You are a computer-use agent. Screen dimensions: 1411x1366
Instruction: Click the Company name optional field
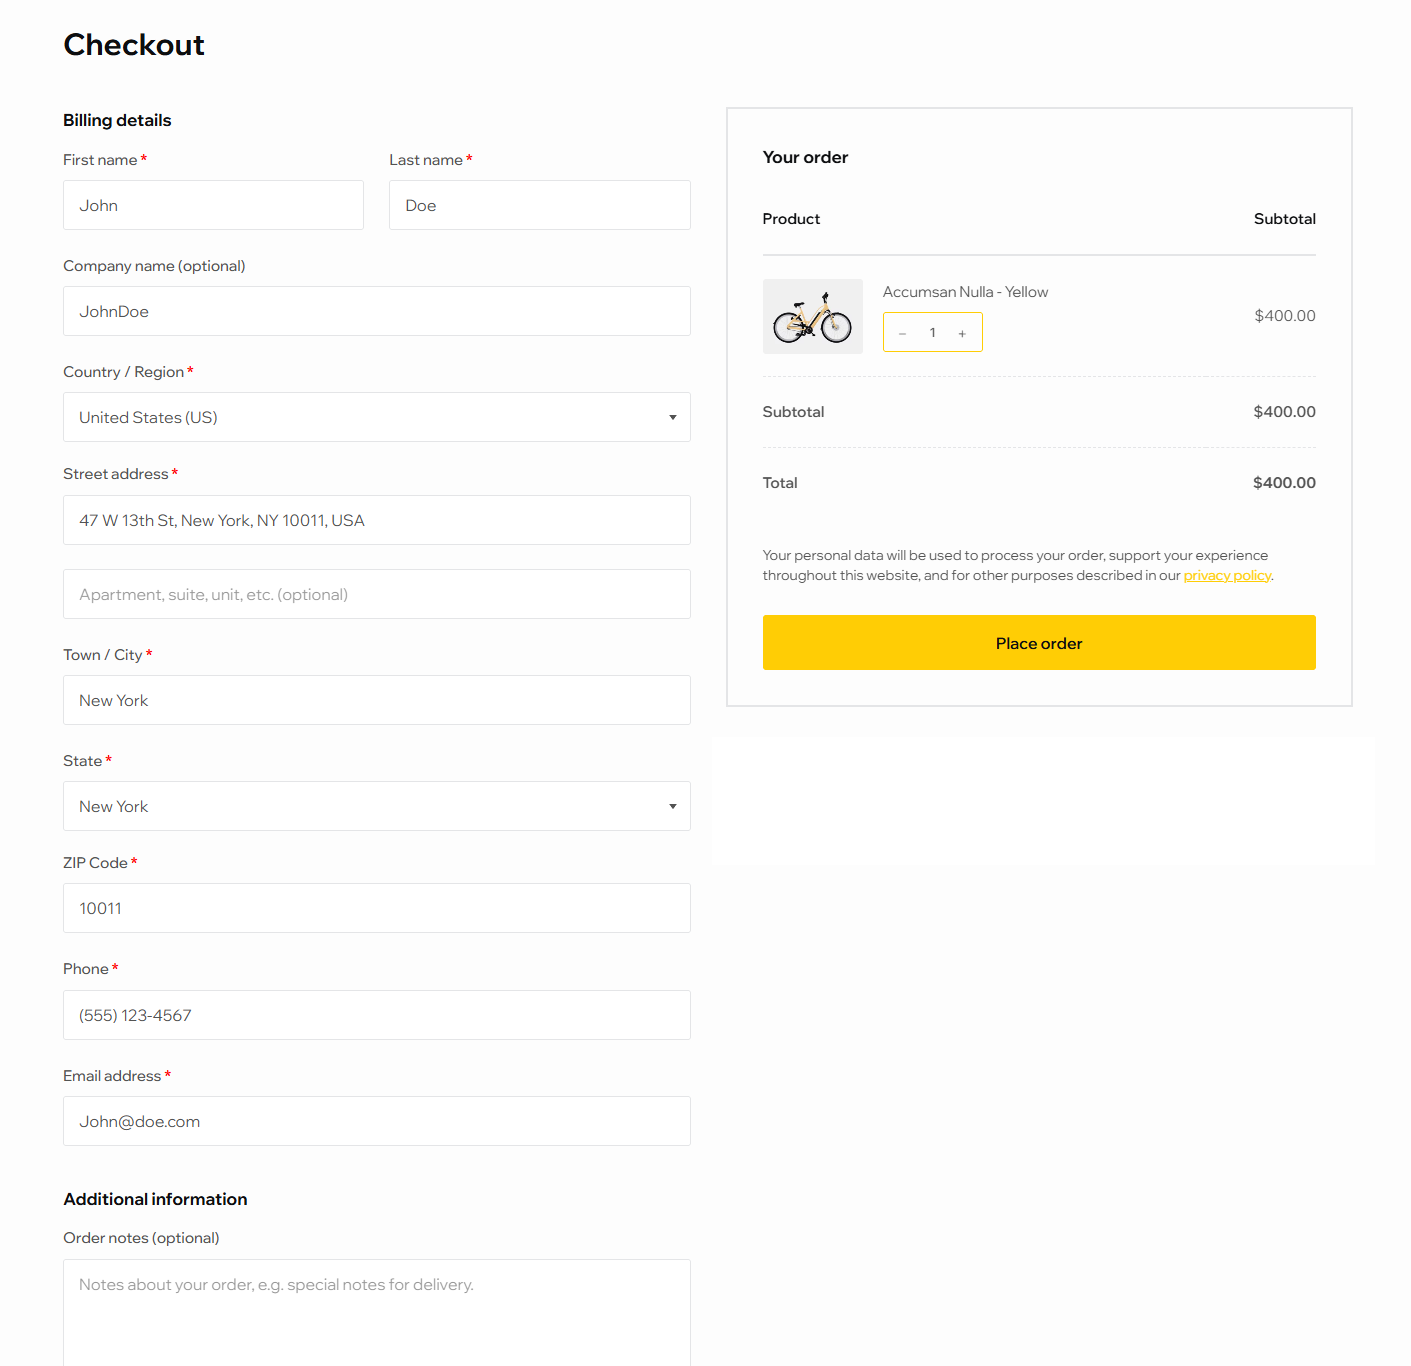[376, 311]
